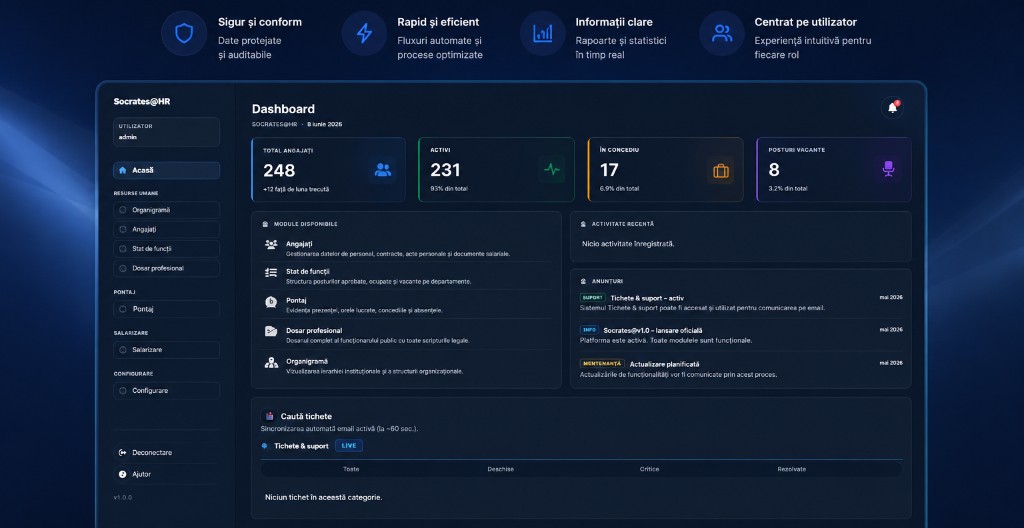Open Configurare from the sidebar

coord(167,391)
